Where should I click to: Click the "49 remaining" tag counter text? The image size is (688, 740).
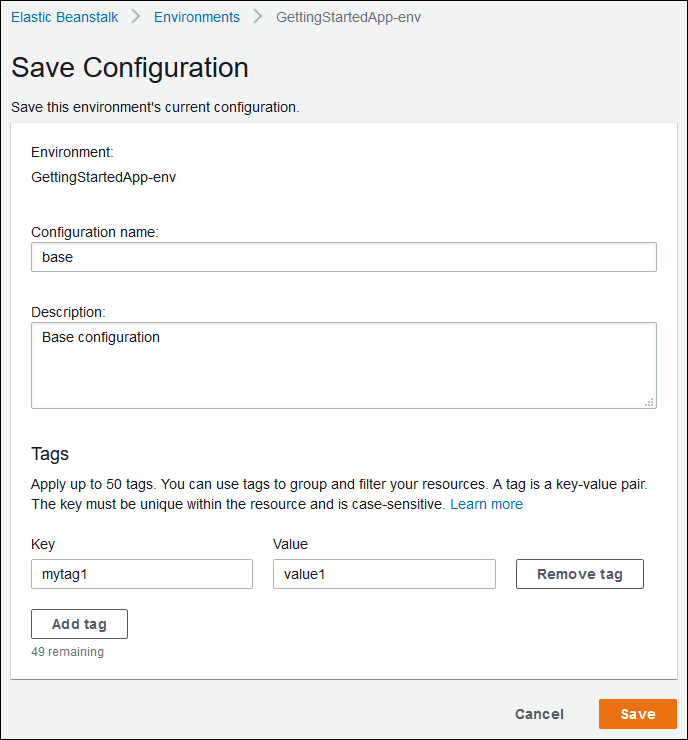point(67,651)
